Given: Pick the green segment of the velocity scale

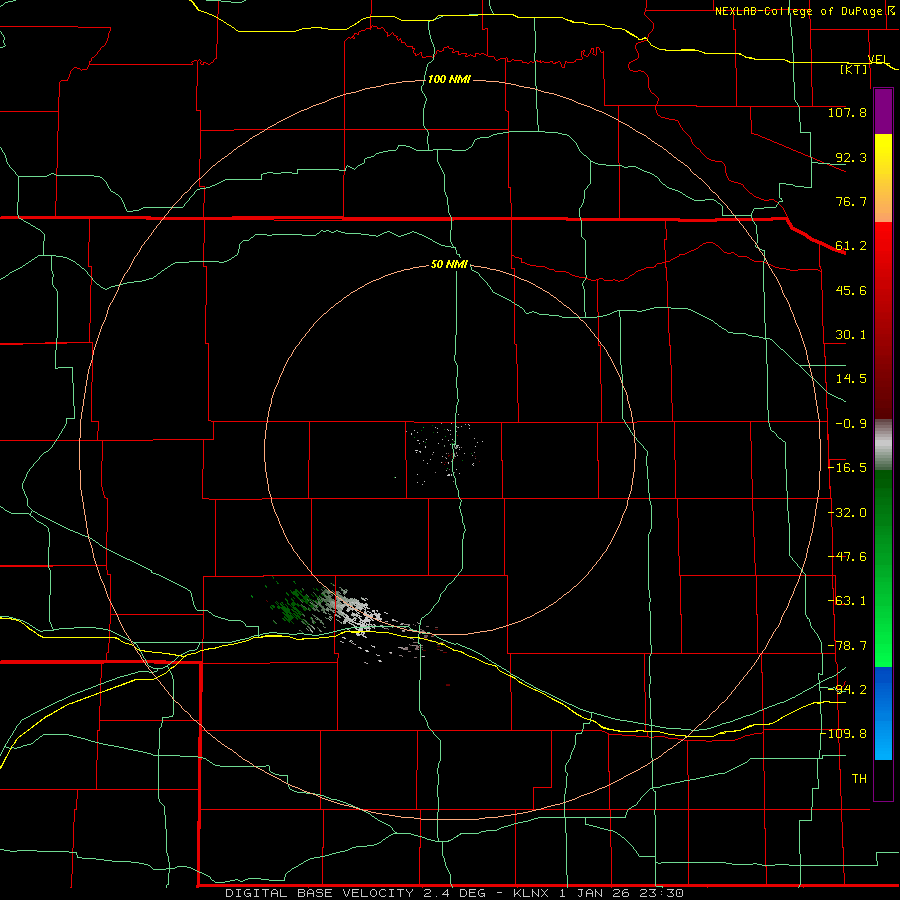Looking at the screenshot, I should click(x=883, y=568).
